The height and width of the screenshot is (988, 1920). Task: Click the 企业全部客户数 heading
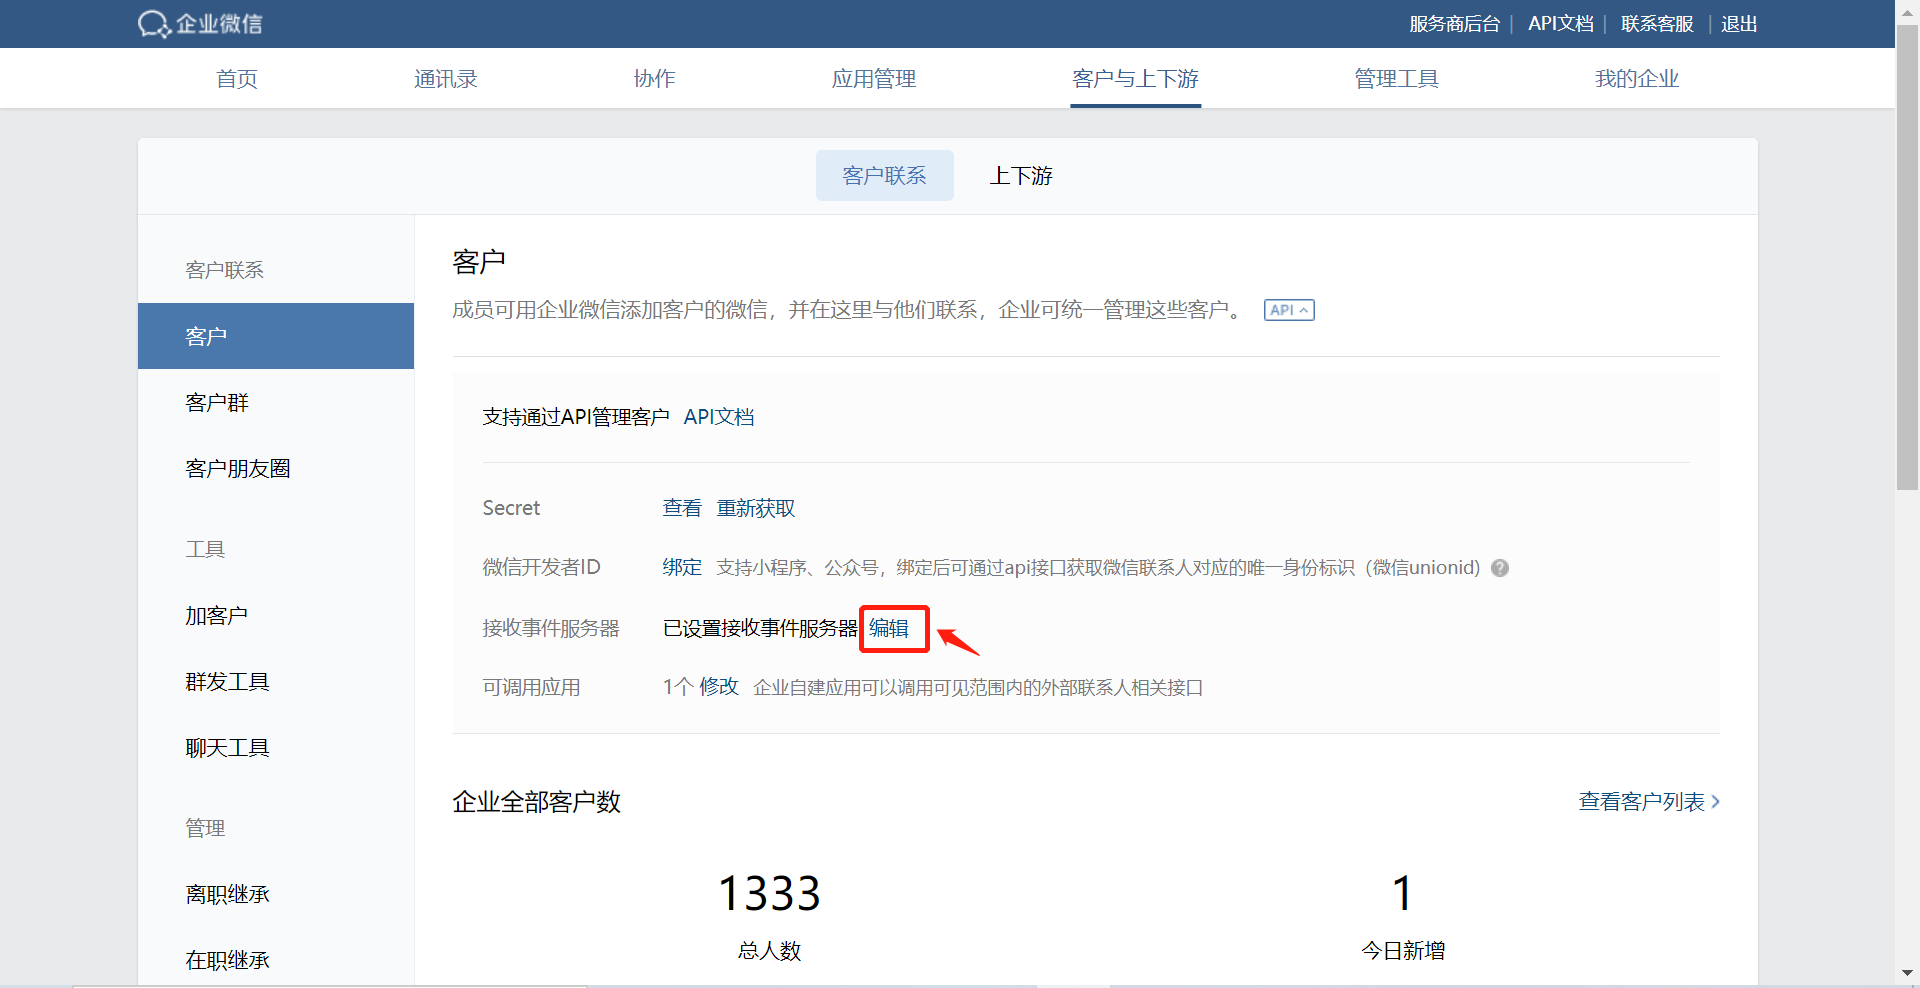(x=537, y=802)
